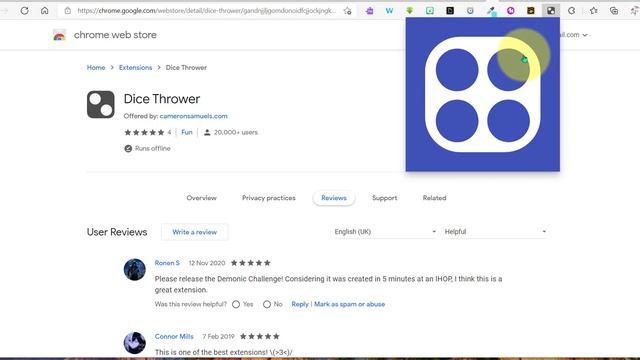Open the purple robot extension
Image resolution: width=640 pixels, height=360 pixels.
[x=370, y=11]
